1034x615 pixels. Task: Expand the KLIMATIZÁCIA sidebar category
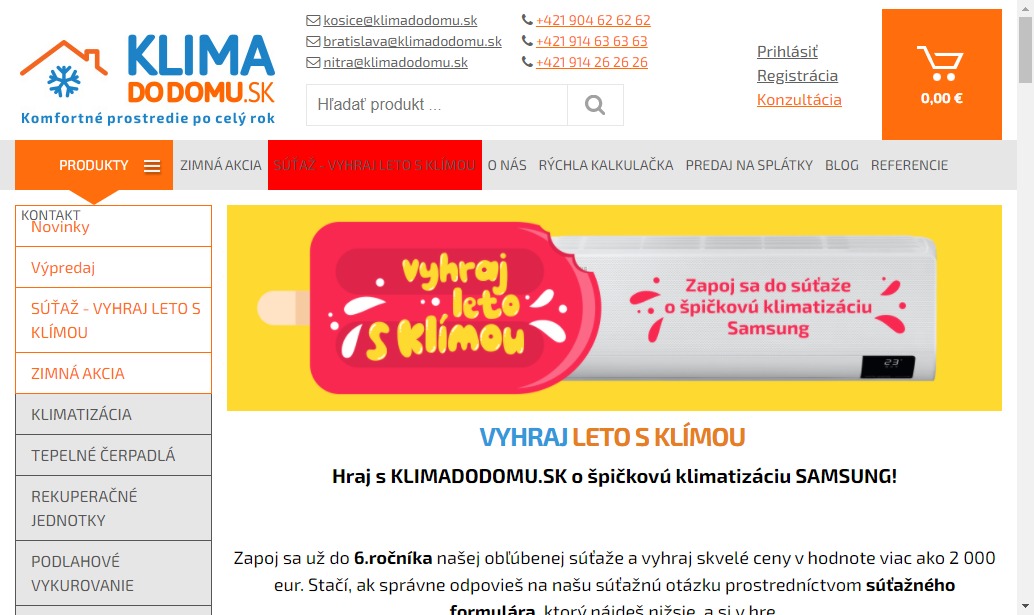(x=113, y=415)
